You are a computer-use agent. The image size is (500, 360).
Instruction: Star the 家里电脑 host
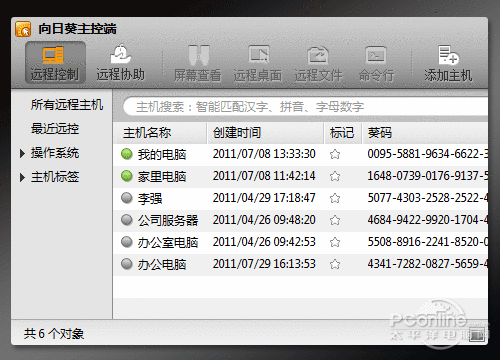point(335,176)
